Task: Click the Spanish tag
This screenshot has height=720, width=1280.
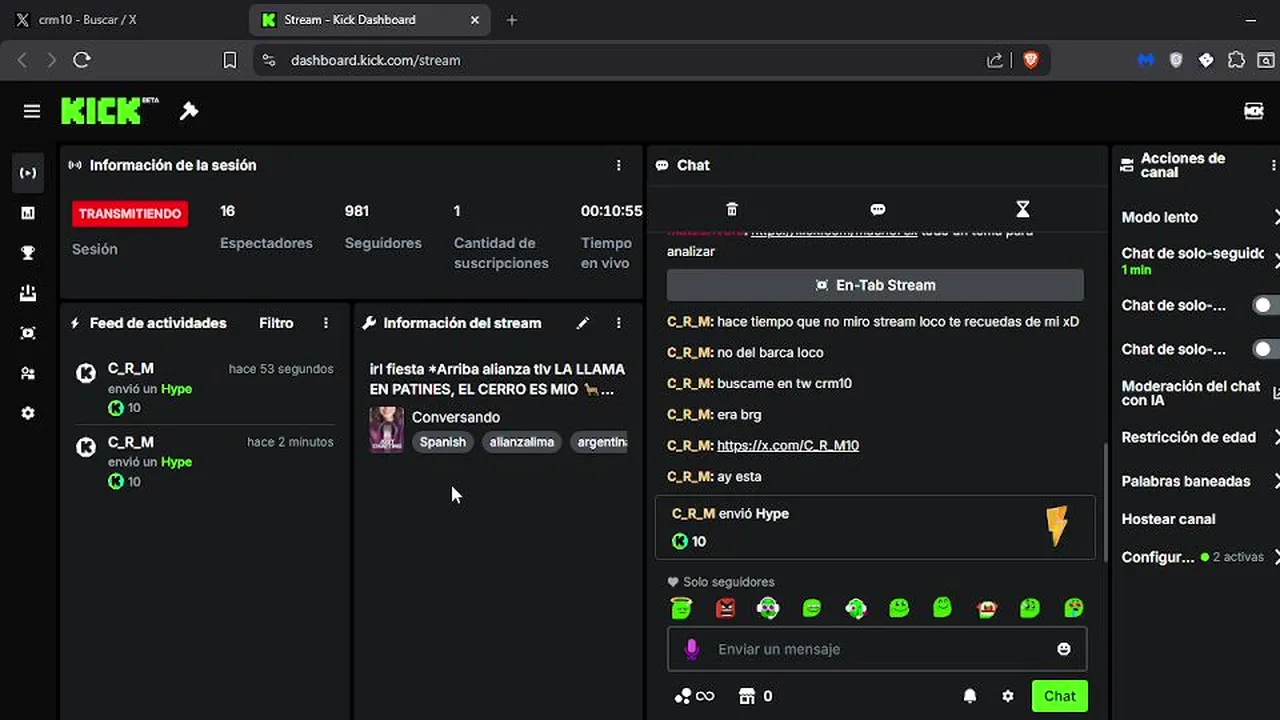Action: coord(443,442)
